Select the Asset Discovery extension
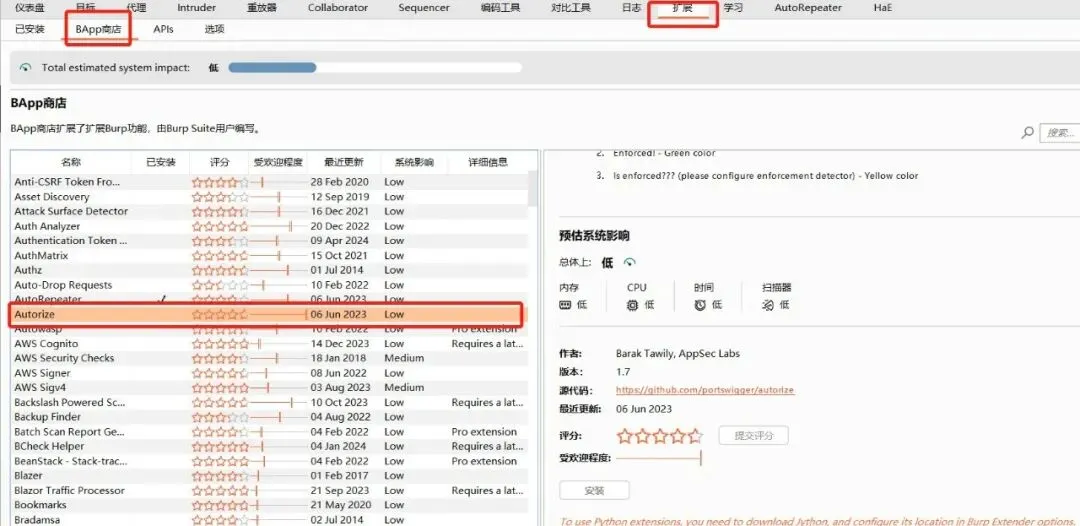The width and height of the screenshot is (1080, 526). point(268,197)
